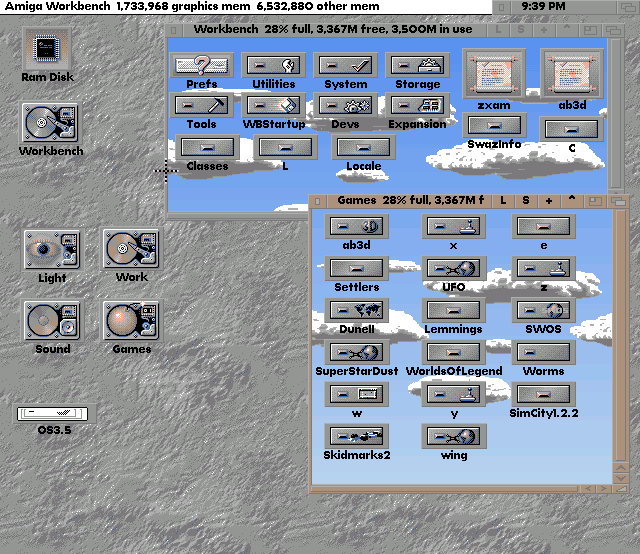Click the S gadget in Games title bar

[x=526, y=201]
